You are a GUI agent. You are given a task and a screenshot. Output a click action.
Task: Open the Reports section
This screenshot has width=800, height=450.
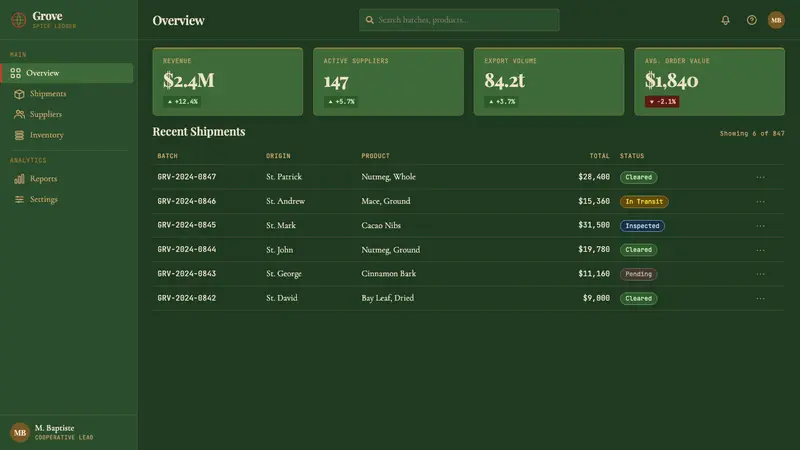(67, 179)
